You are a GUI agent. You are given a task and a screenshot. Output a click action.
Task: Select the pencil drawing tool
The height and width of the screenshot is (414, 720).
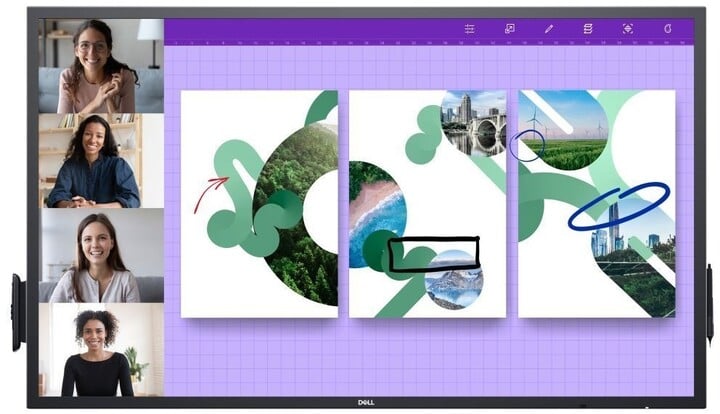[x=548, y=29]
